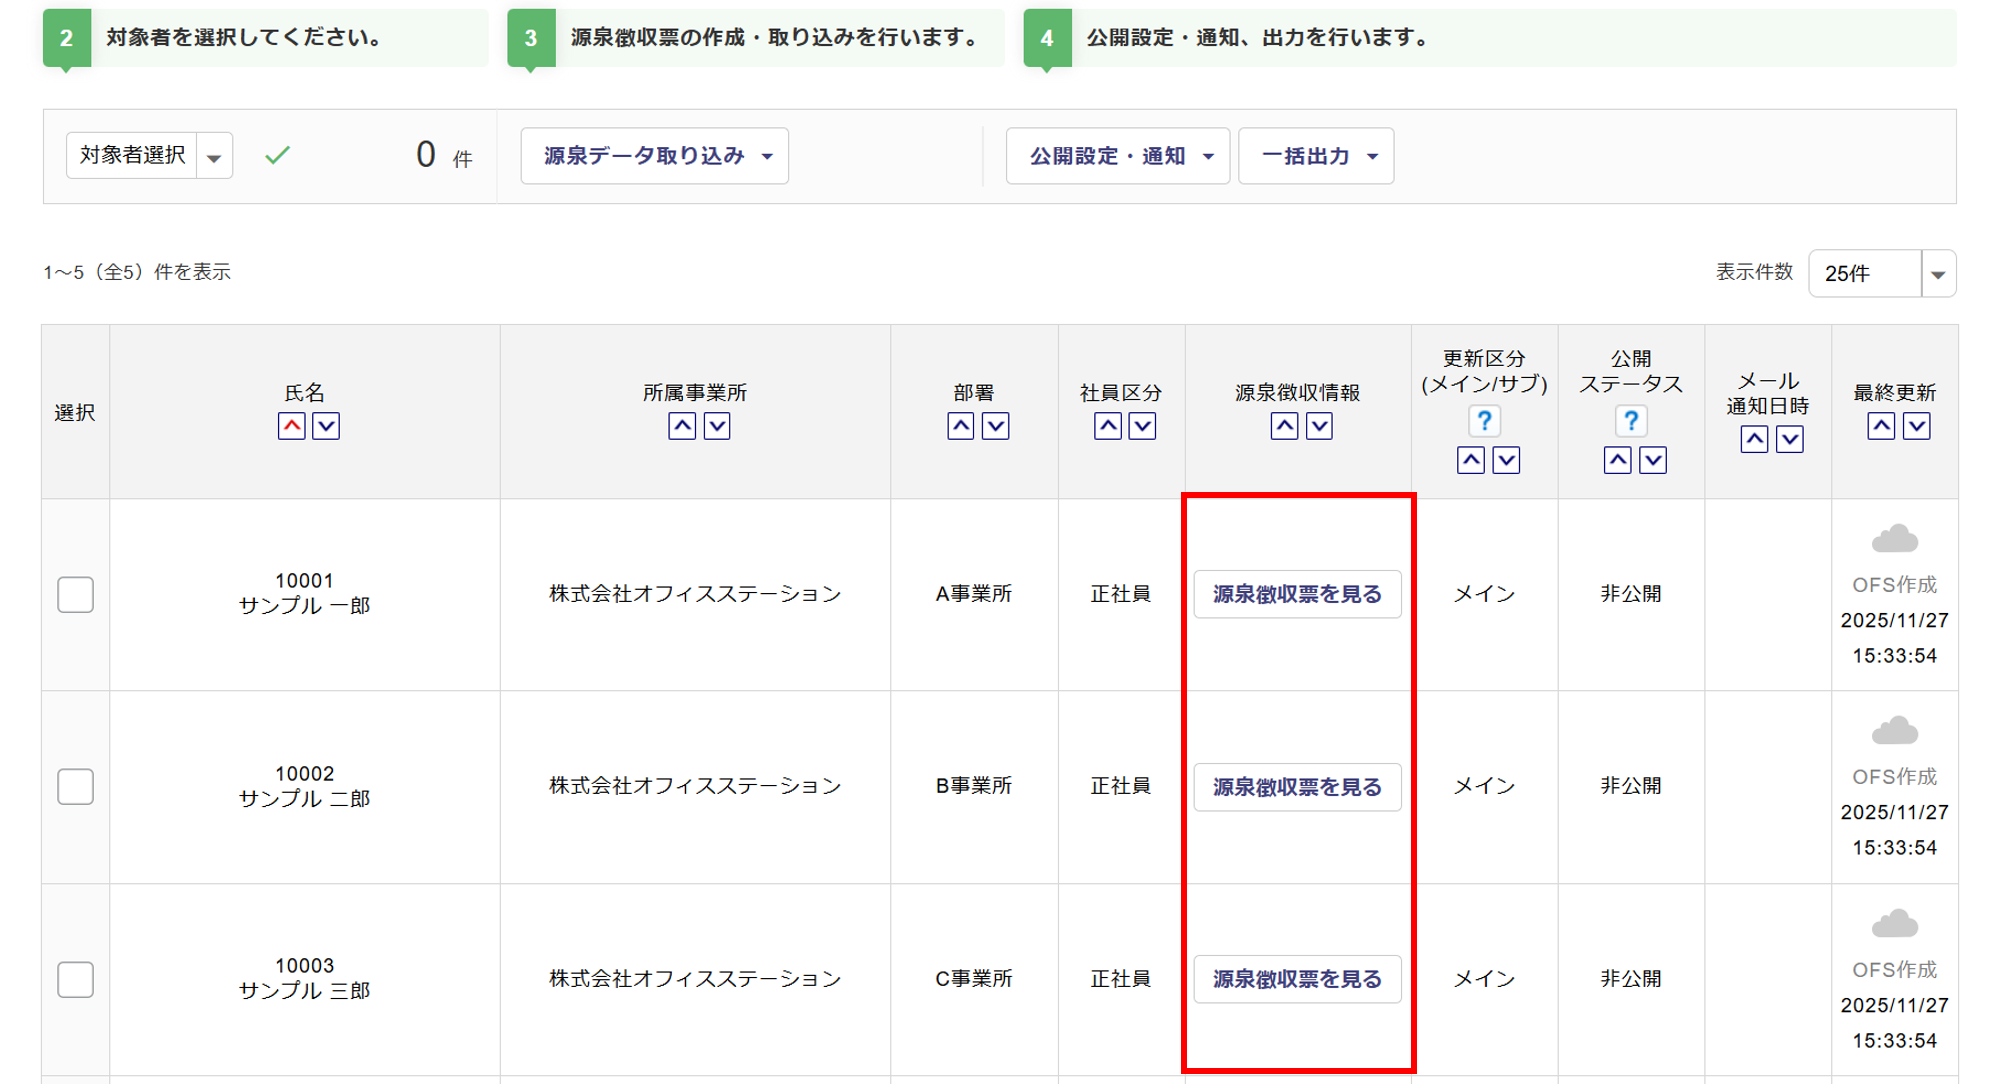Click help icon under 公開ステータス header
The height and width of the screenshot is (1084, 2000).
coord(1630,421)
